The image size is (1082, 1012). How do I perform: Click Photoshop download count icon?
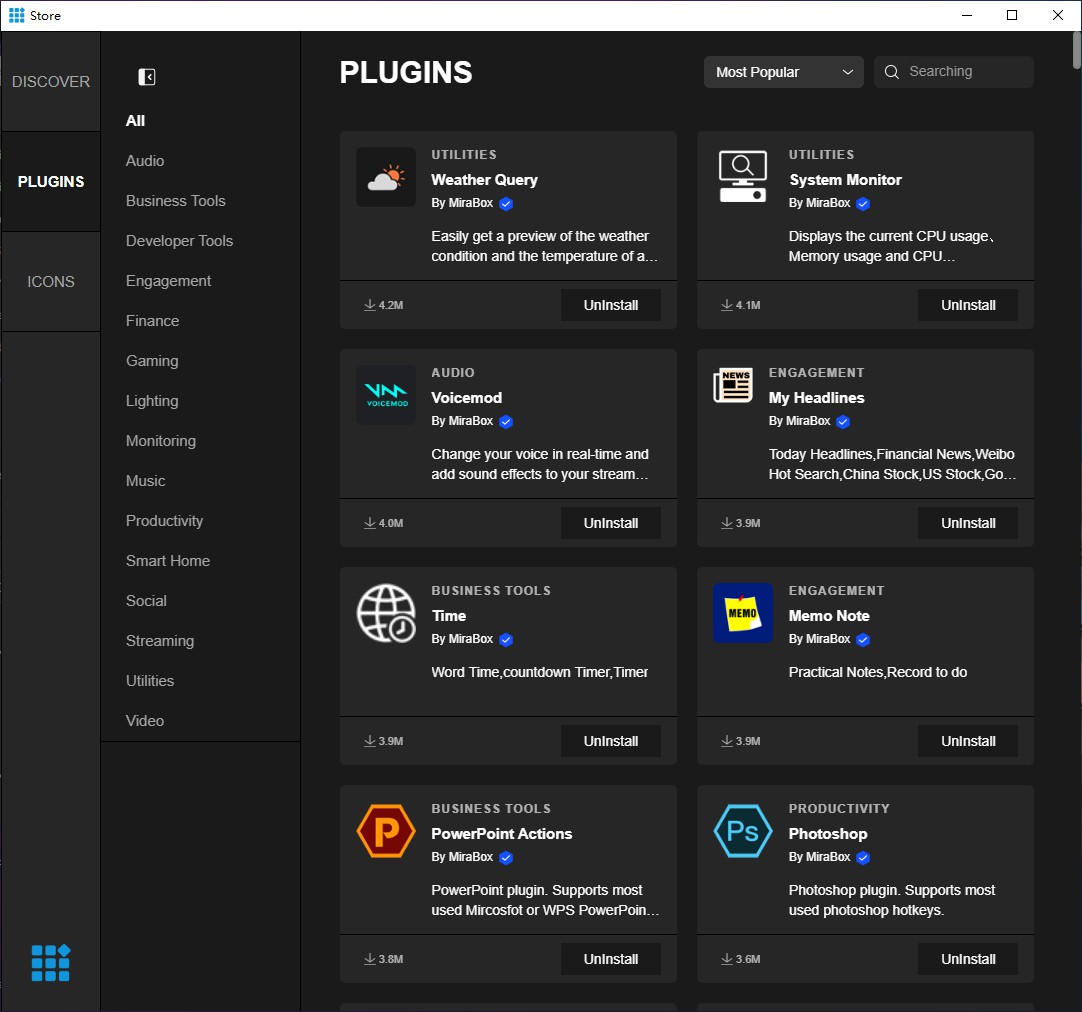[727, 959]
